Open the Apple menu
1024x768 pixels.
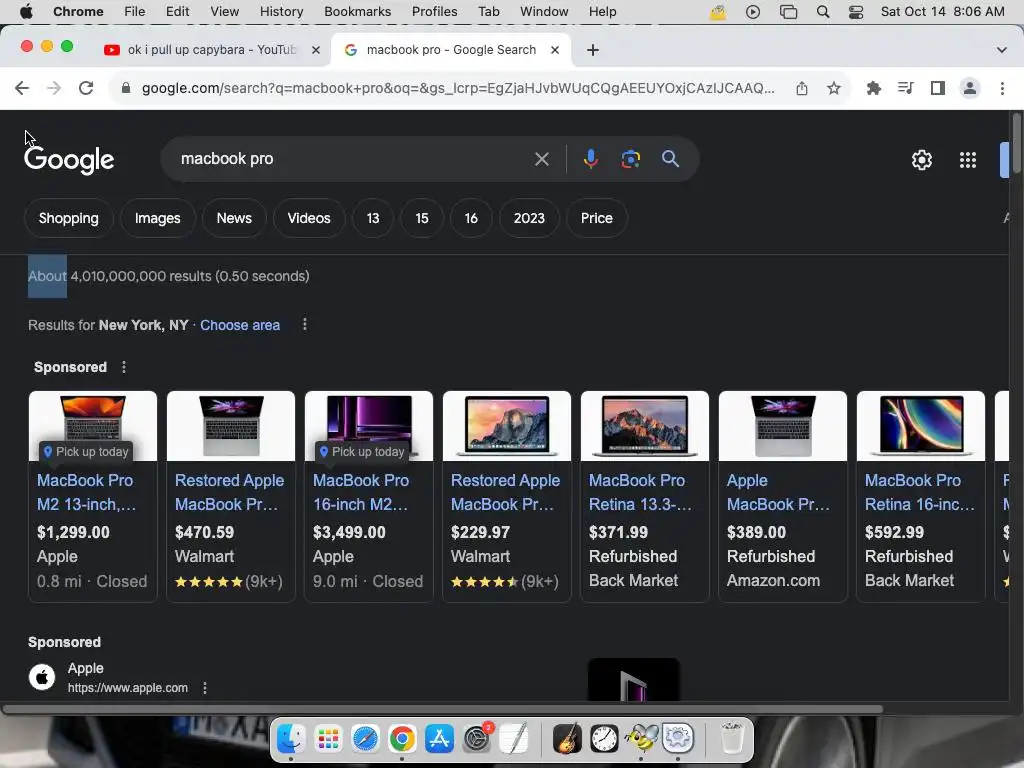click(26, 12)
